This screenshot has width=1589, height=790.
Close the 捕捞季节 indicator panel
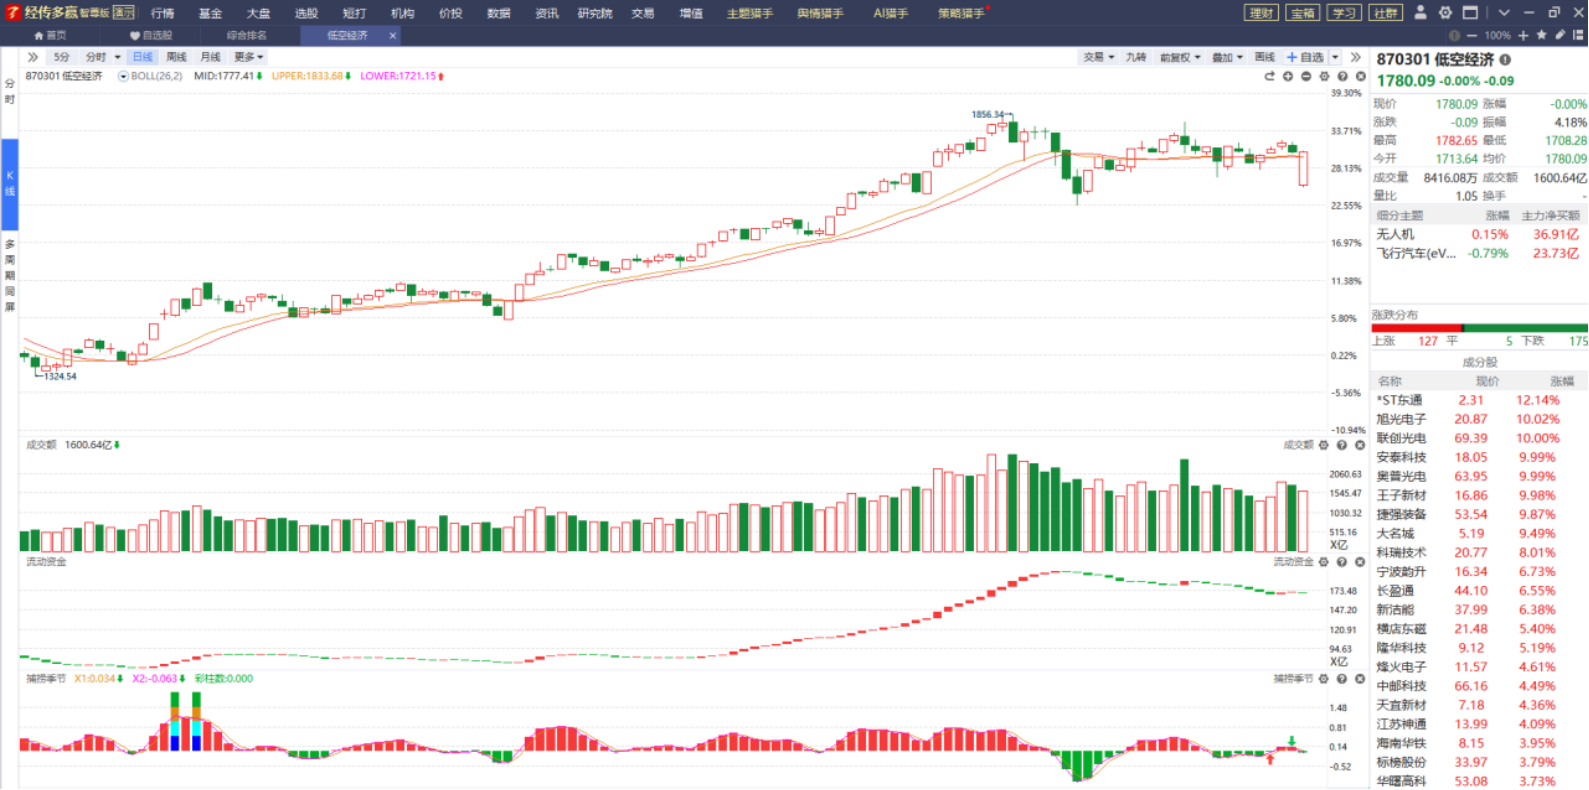click(1360, 679)
